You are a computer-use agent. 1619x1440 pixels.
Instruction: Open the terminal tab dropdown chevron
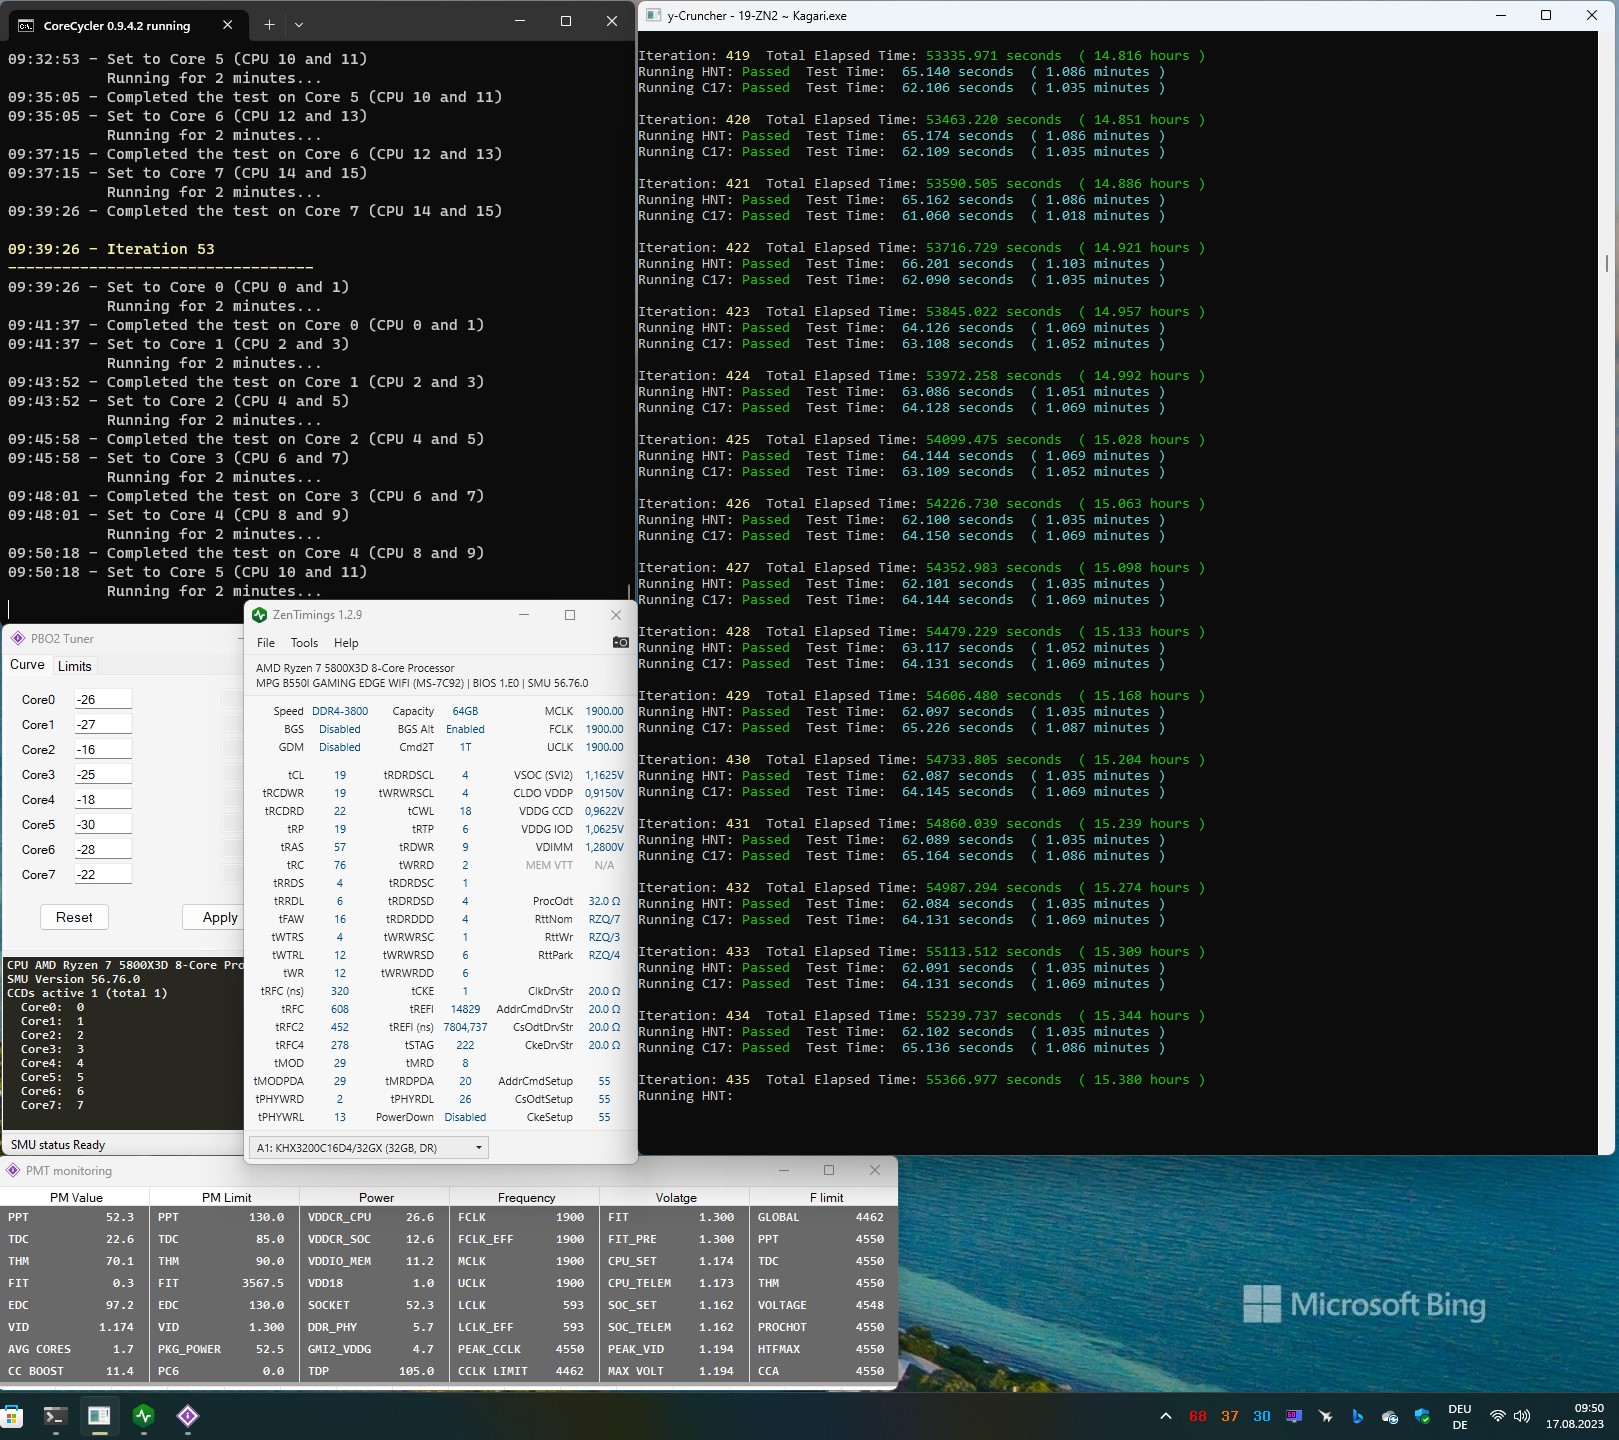click(299, 24)
